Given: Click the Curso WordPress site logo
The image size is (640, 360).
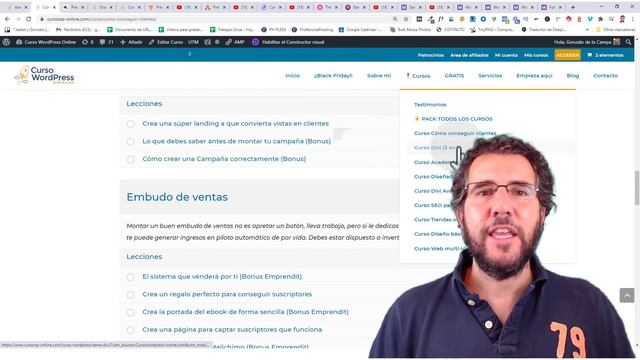Looking at the screenshot, I should (45, 76).
